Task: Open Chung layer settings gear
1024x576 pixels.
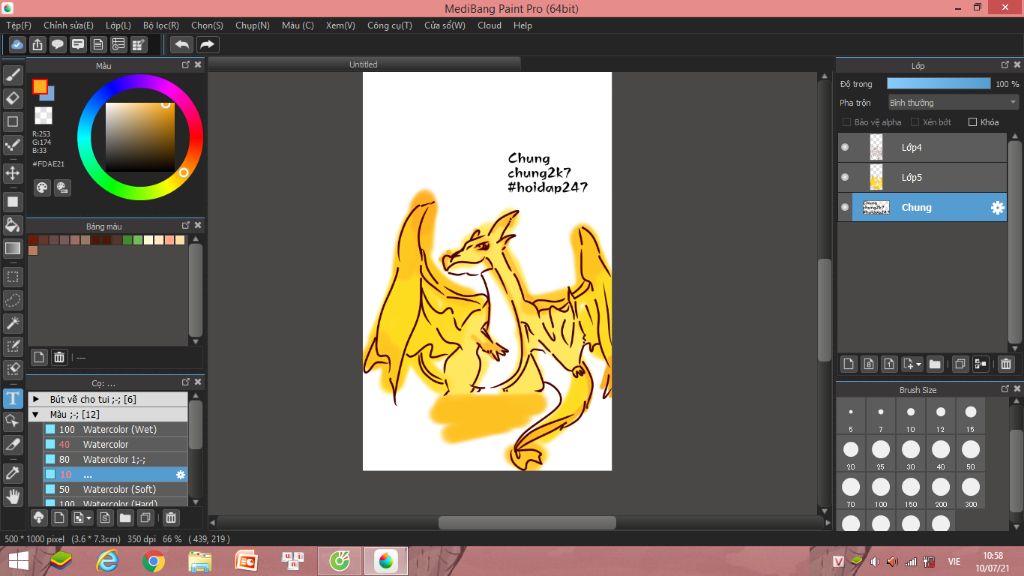Action: coord(997,208)
